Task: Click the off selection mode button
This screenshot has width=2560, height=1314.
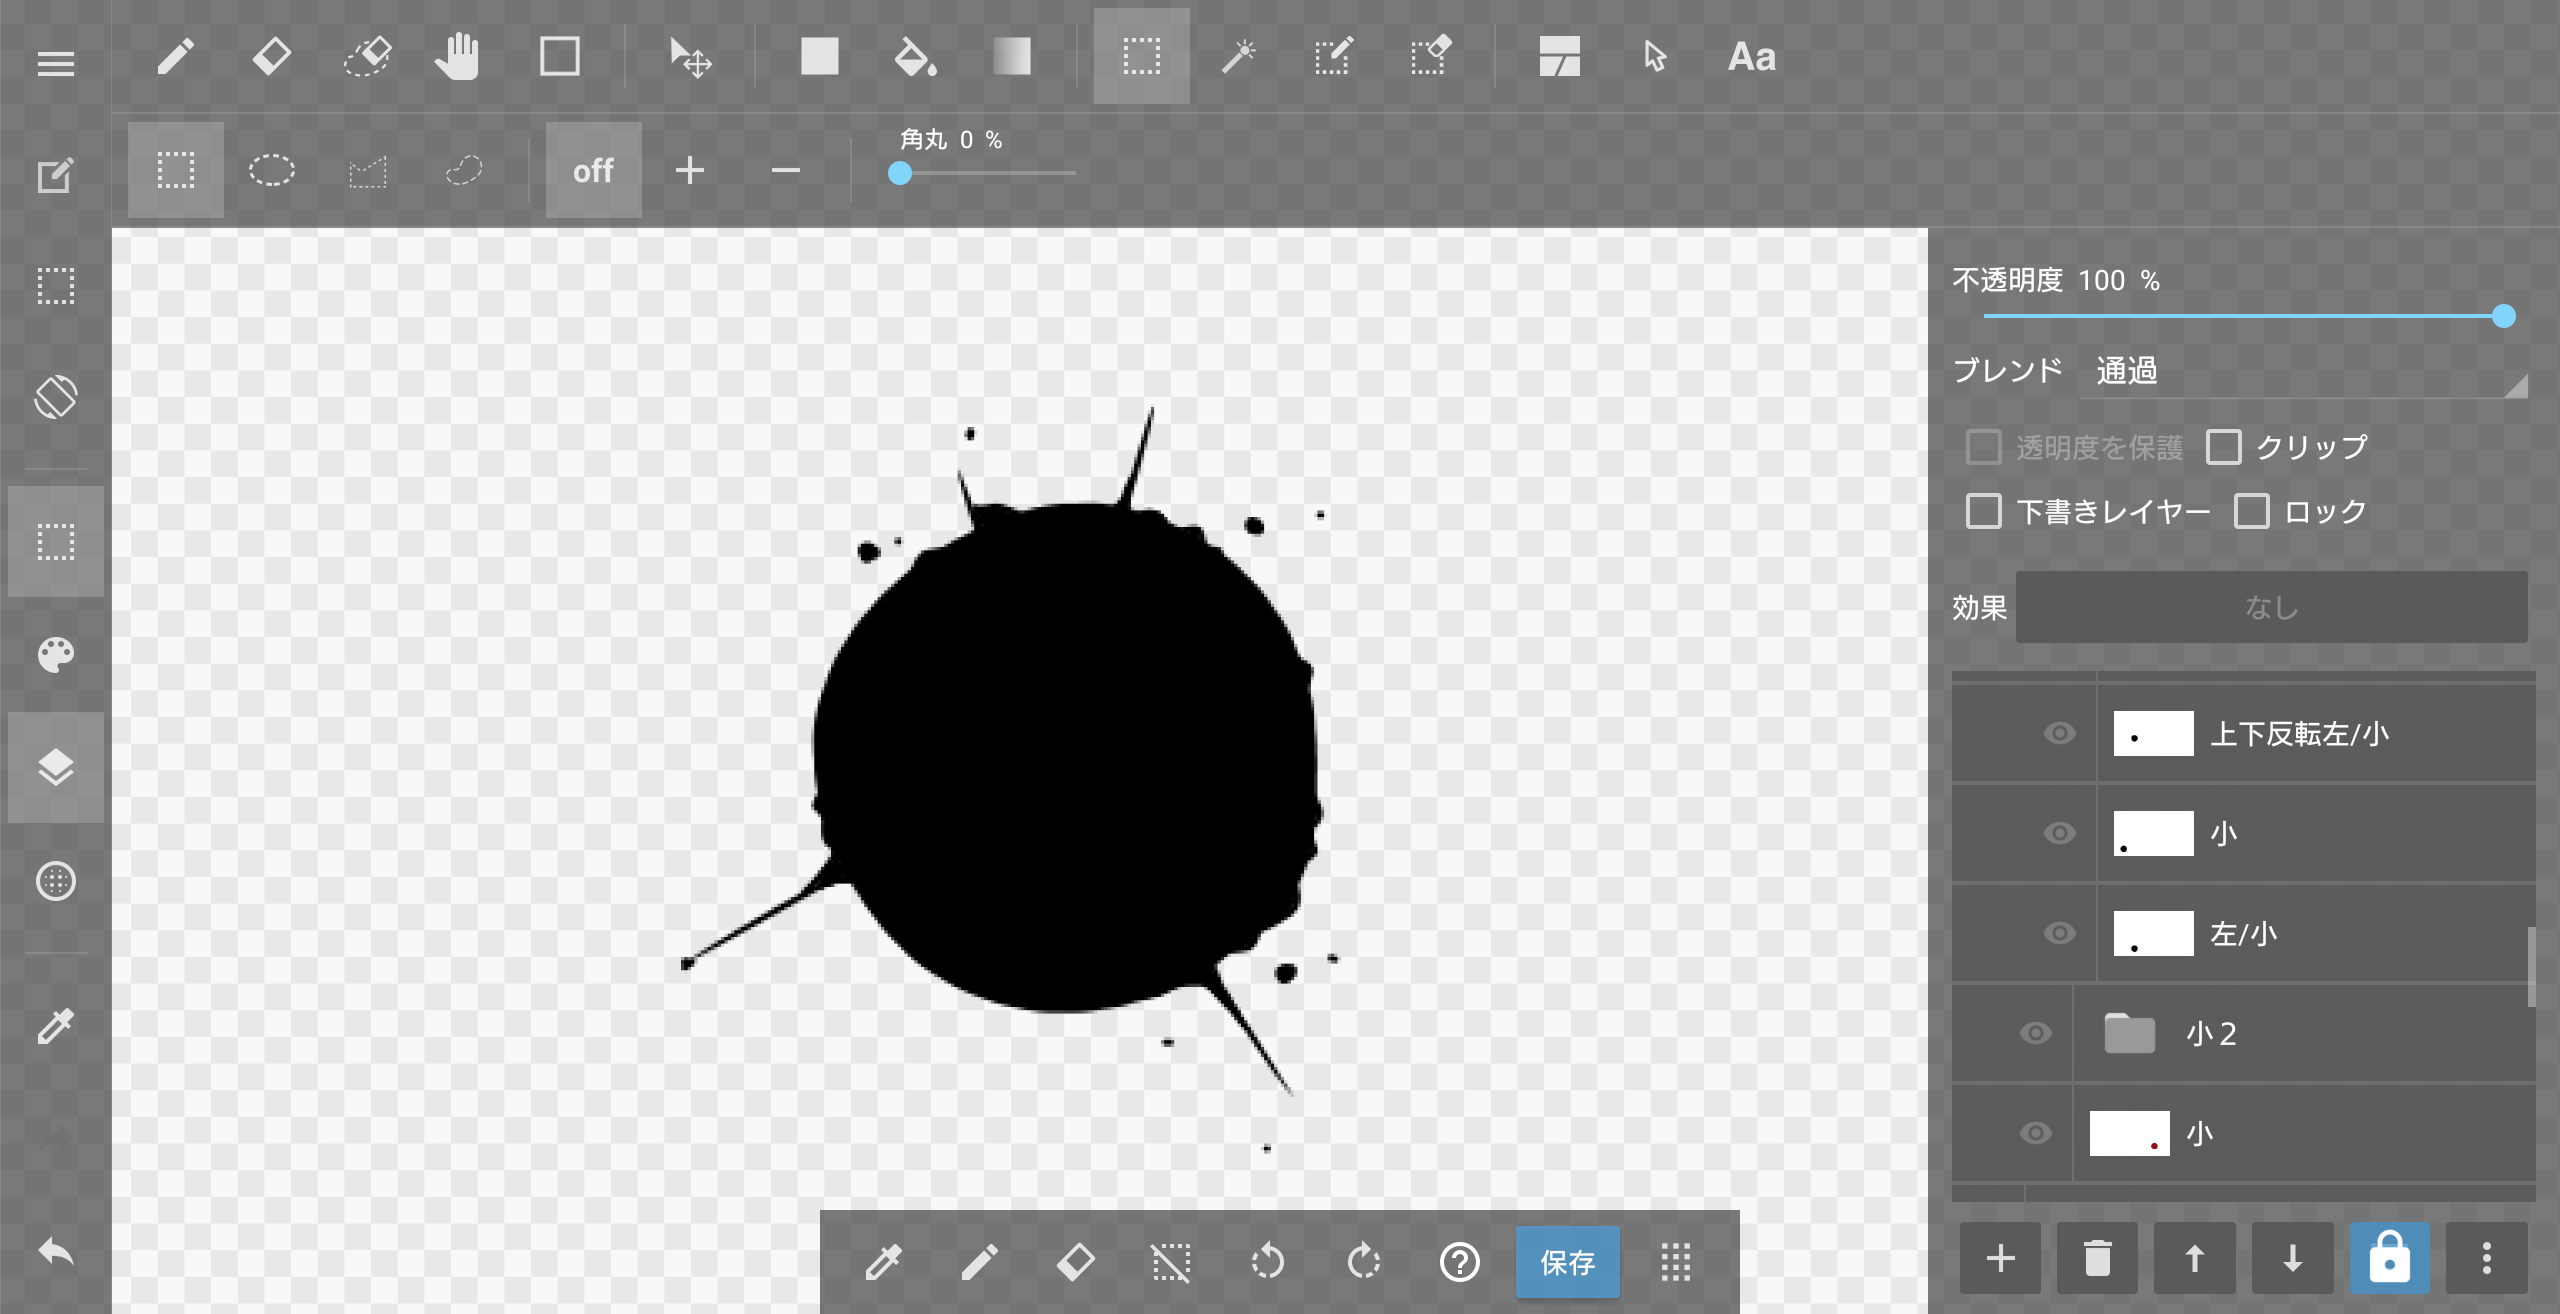Action: 593,171
